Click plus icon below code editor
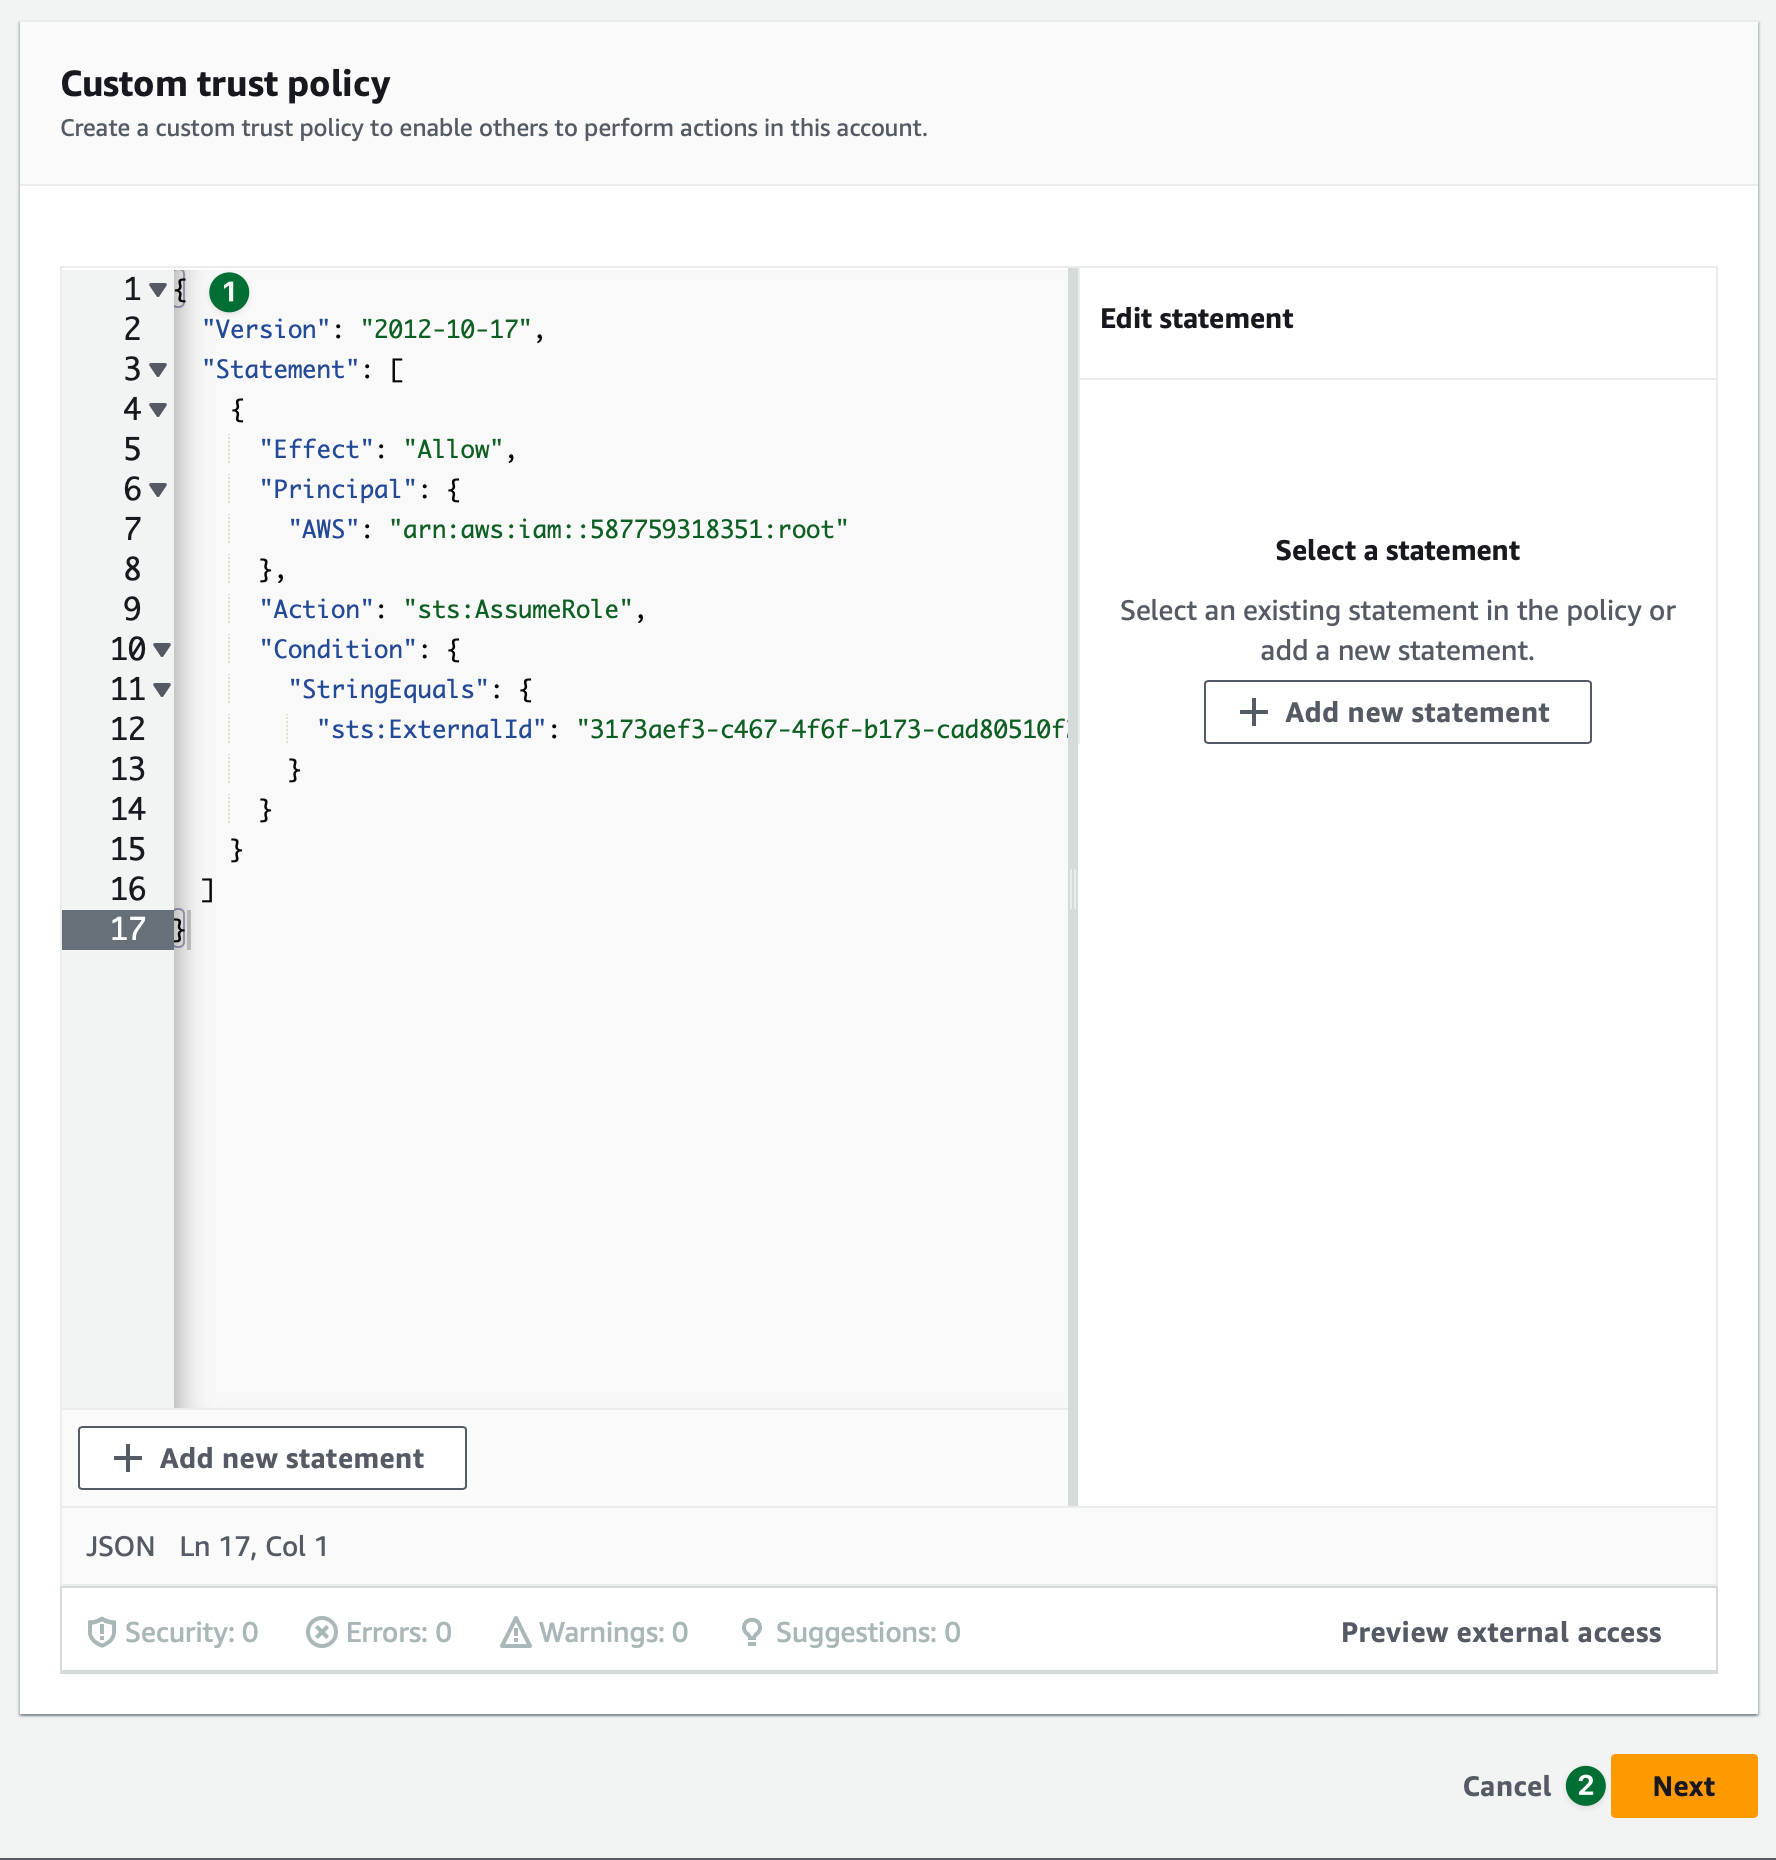Image resolution: width=1776 pixels, height=1860 pixels. tap(127, 1458)
